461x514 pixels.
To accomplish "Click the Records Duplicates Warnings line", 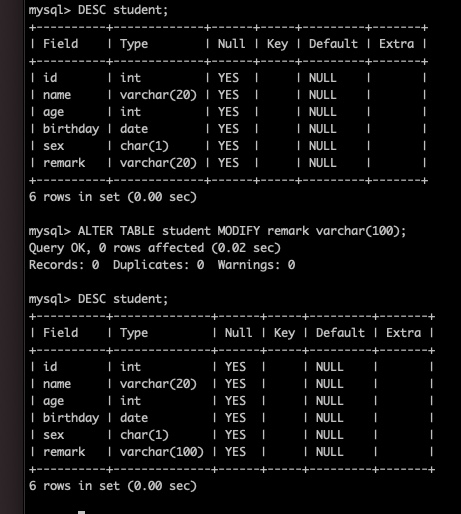I will (x=162, y=265).
